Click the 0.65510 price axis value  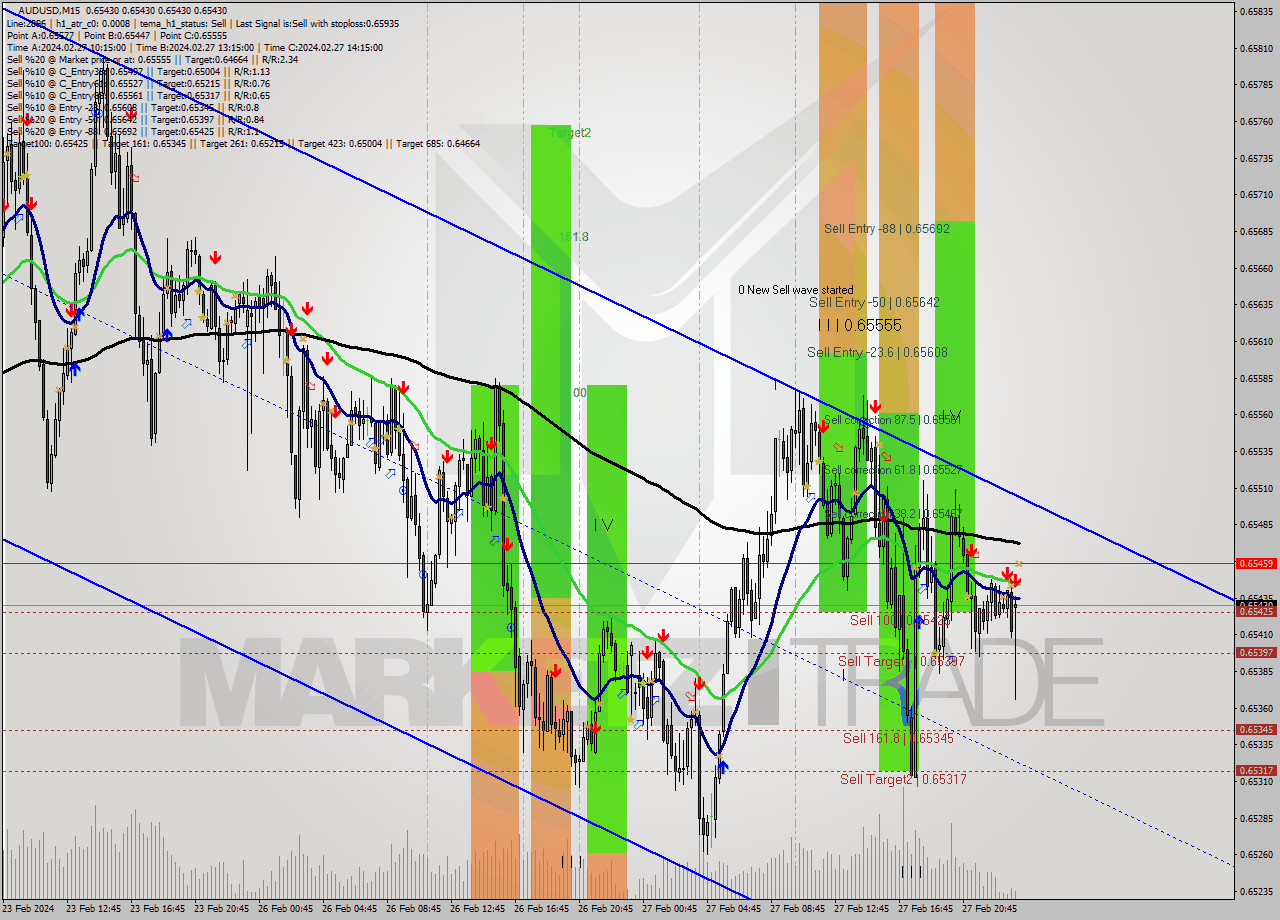pos(1257,488)
